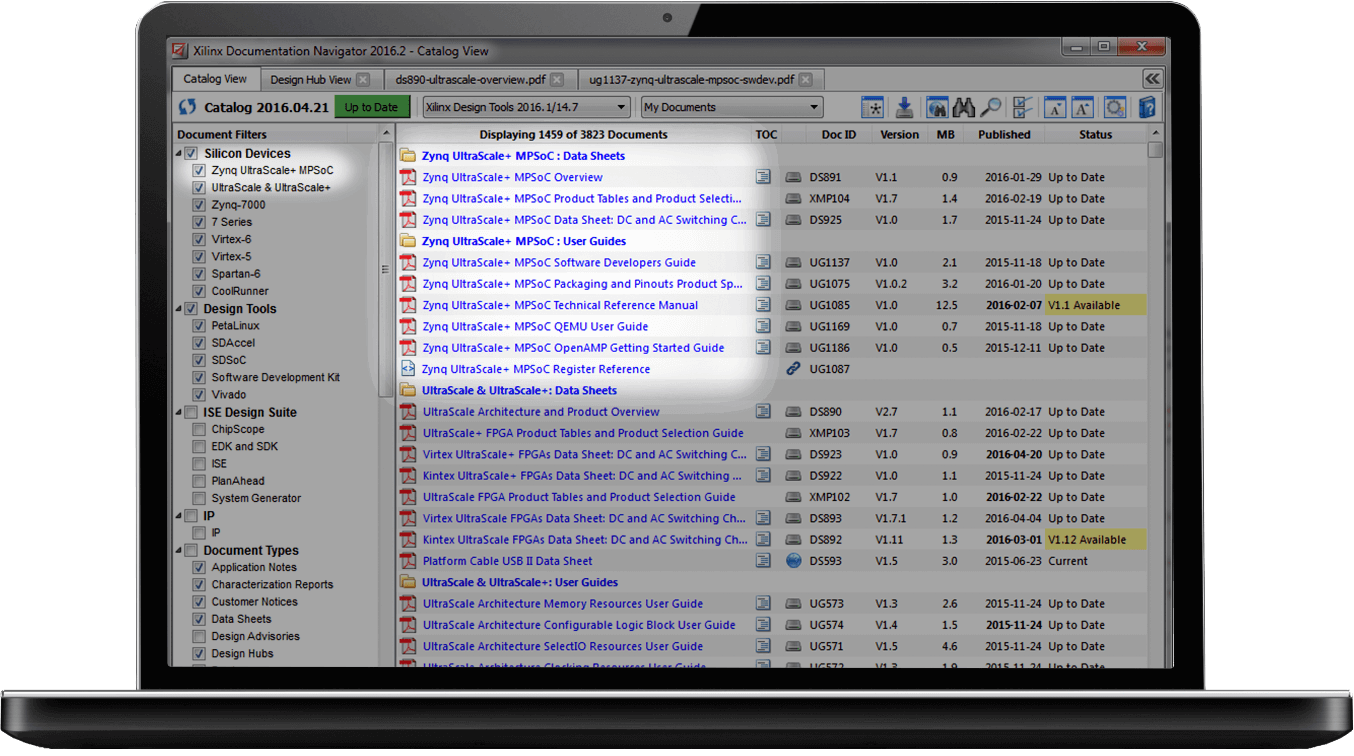Open help via blue book icon
Screen dimensions: 1354x756
pos(1147,108)
